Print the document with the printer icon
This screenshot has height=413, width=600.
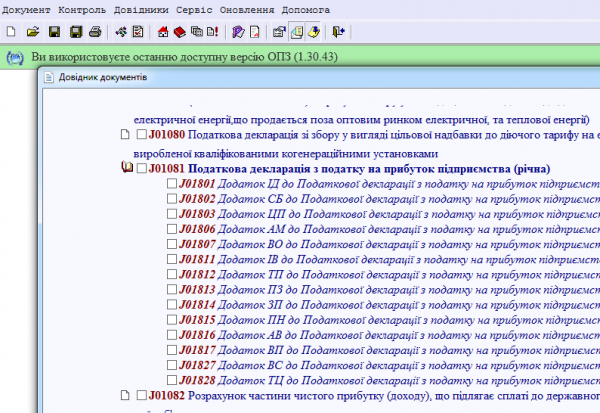pyautogui.click(x=95, y=31)
